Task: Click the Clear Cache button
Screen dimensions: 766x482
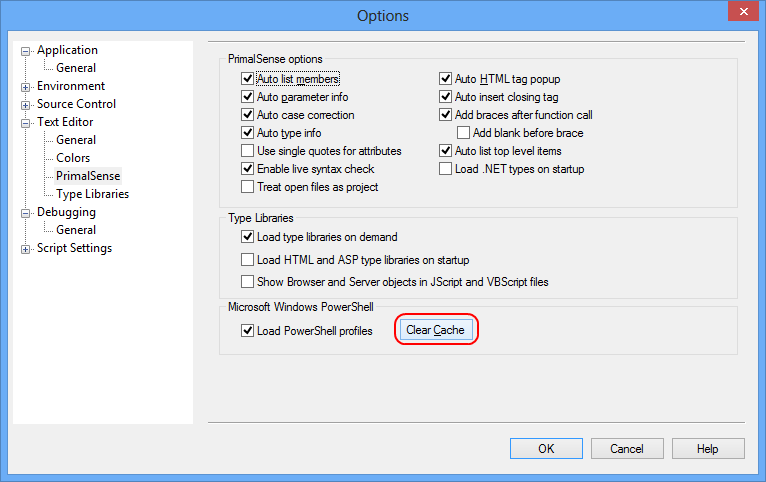Action: (436, 330)
